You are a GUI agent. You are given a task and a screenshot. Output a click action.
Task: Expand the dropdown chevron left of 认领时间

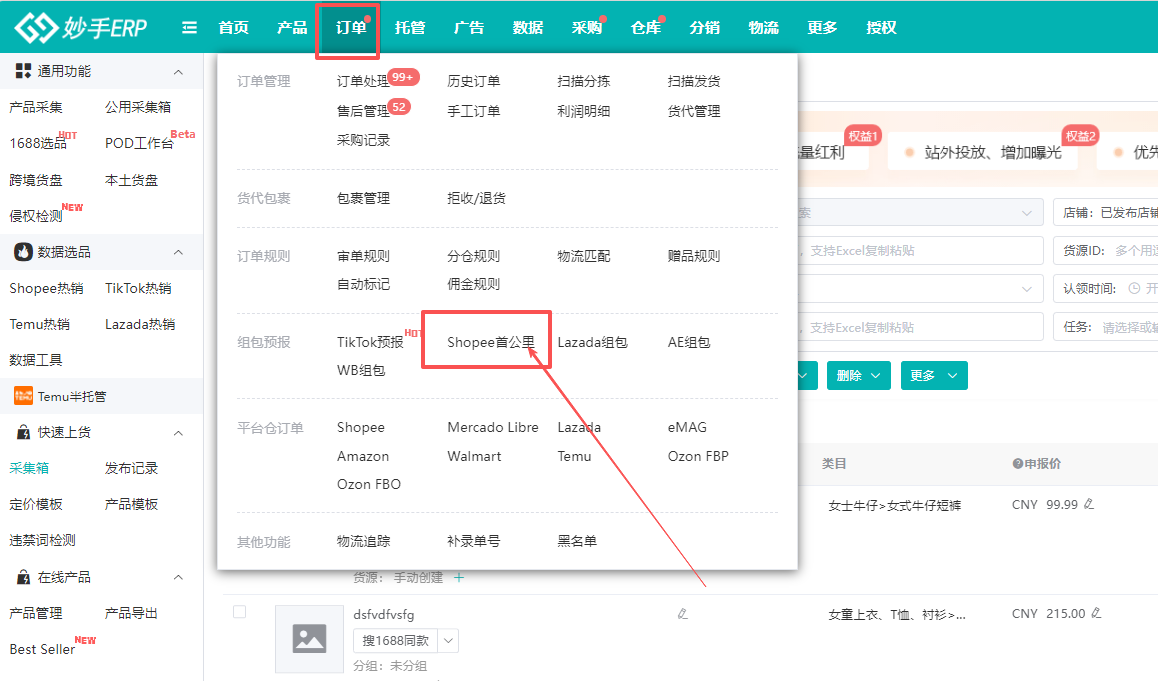click(1027, 289)
